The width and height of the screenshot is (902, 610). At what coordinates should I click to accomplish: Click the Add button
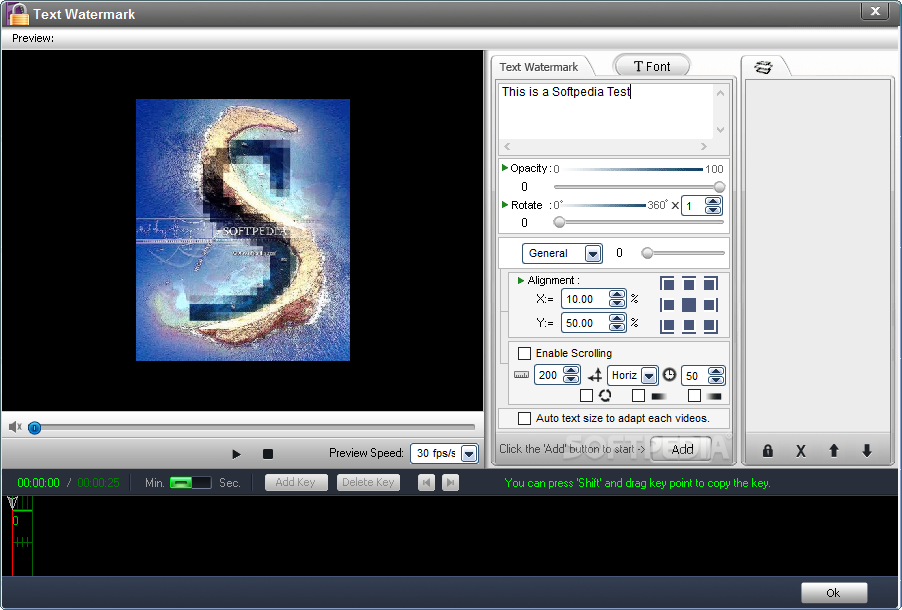tap(682, 449)
